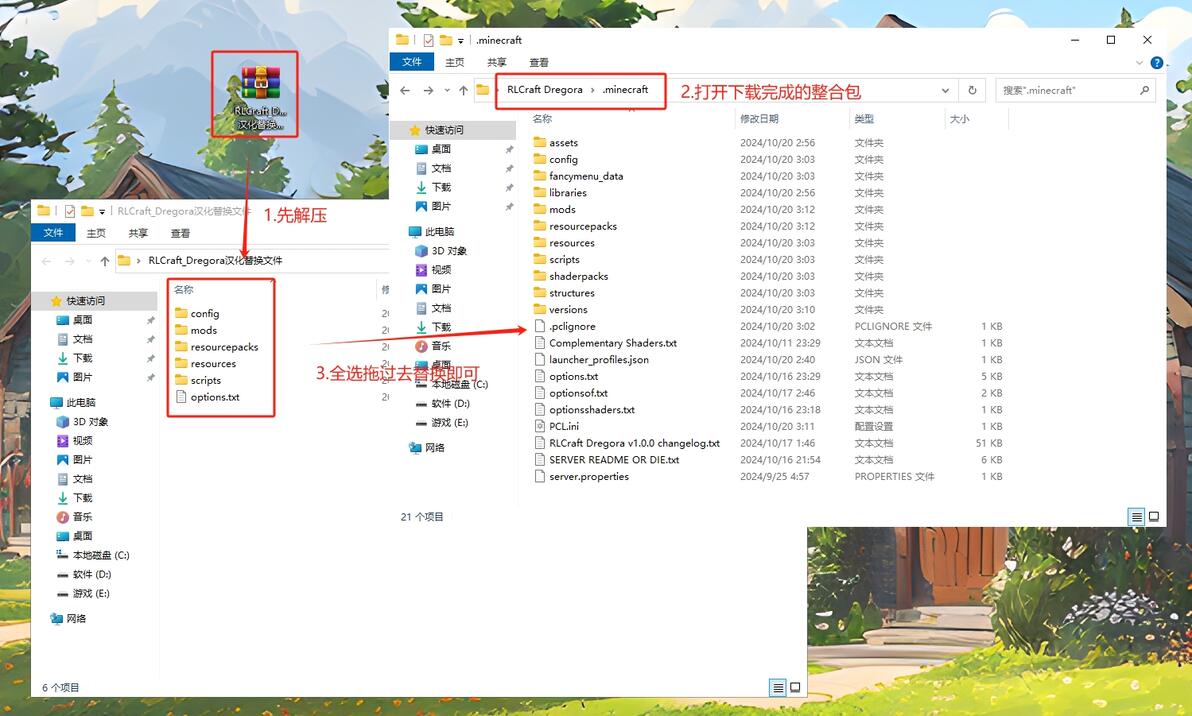Switch .minecraft window to large icons view
This screenshot has width=1192, height=716.
1153,517
